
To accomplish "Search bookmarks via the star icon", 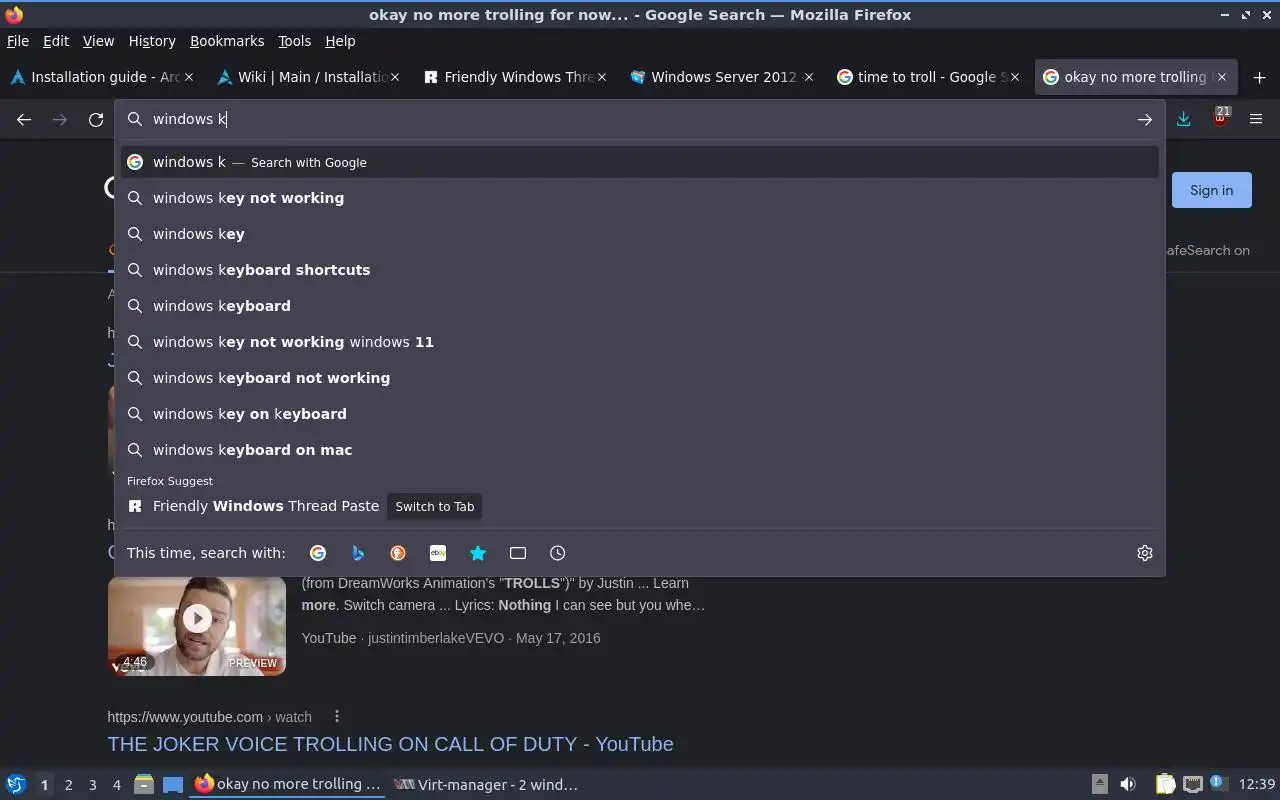I will (x=478, y=553).
